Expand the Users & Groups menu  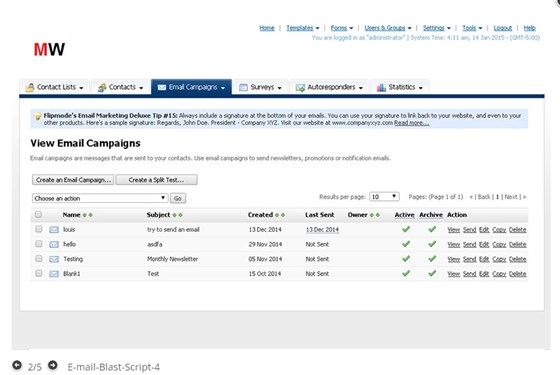pyautogui.click(x=388, y=28)
